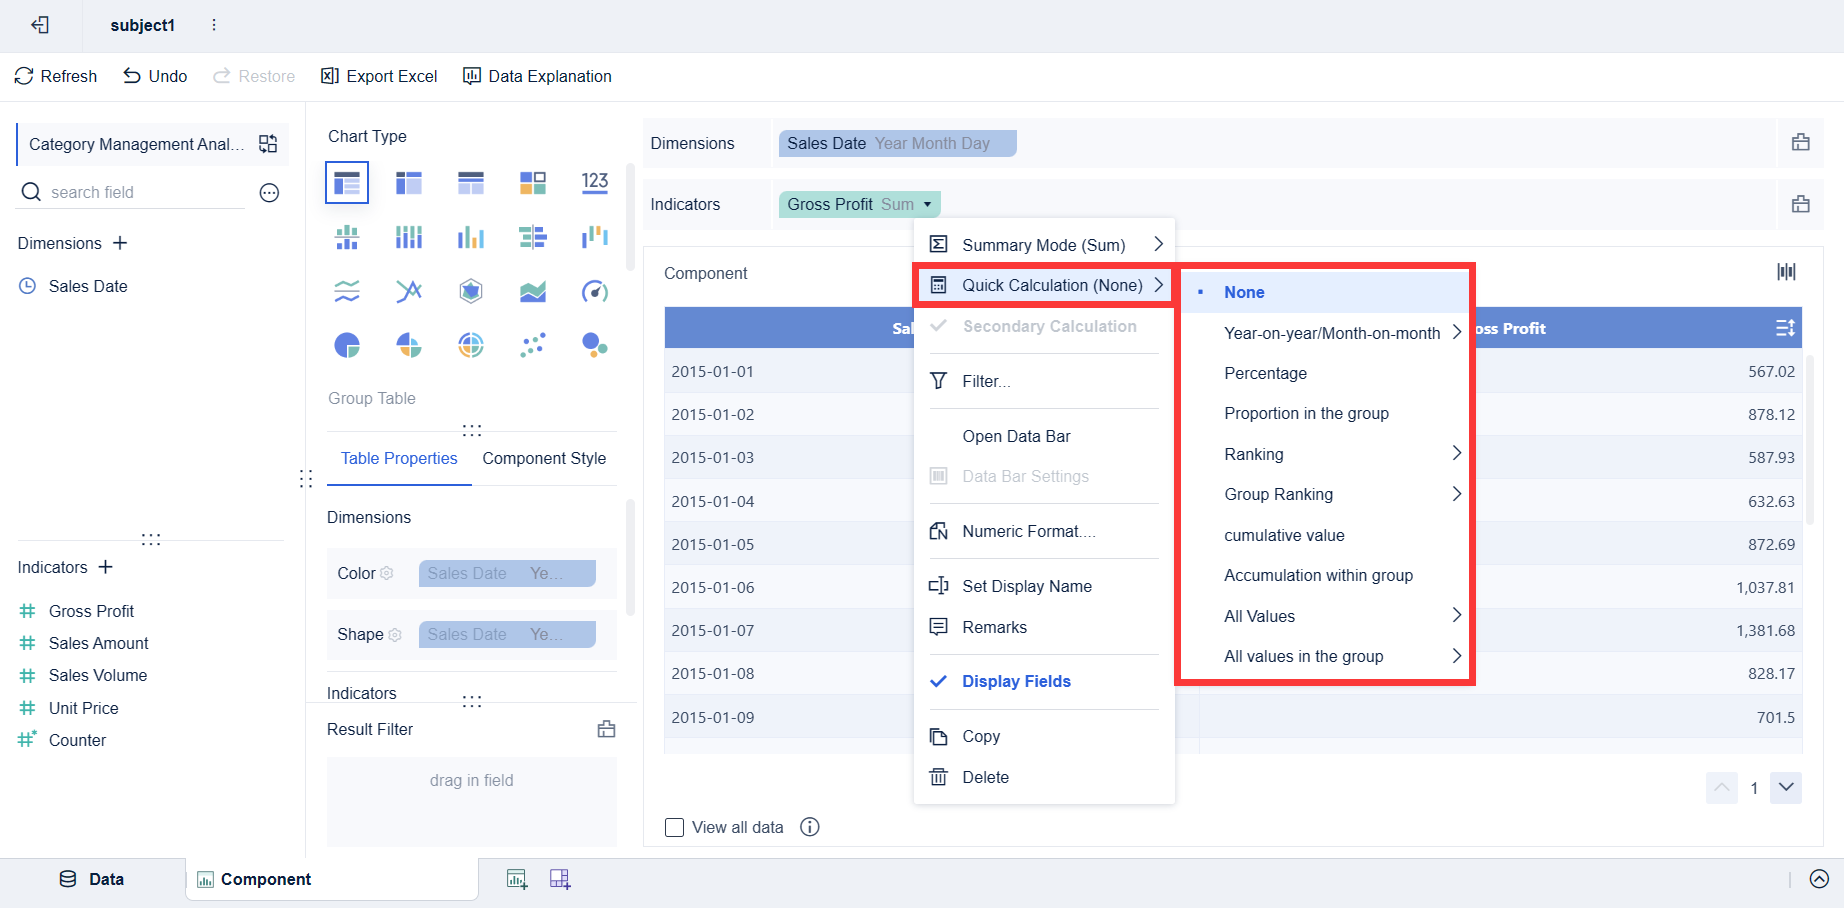Toggle the Display Fields option
Viewport: 1844px width, 908px height.
(x=1016, y=681)
